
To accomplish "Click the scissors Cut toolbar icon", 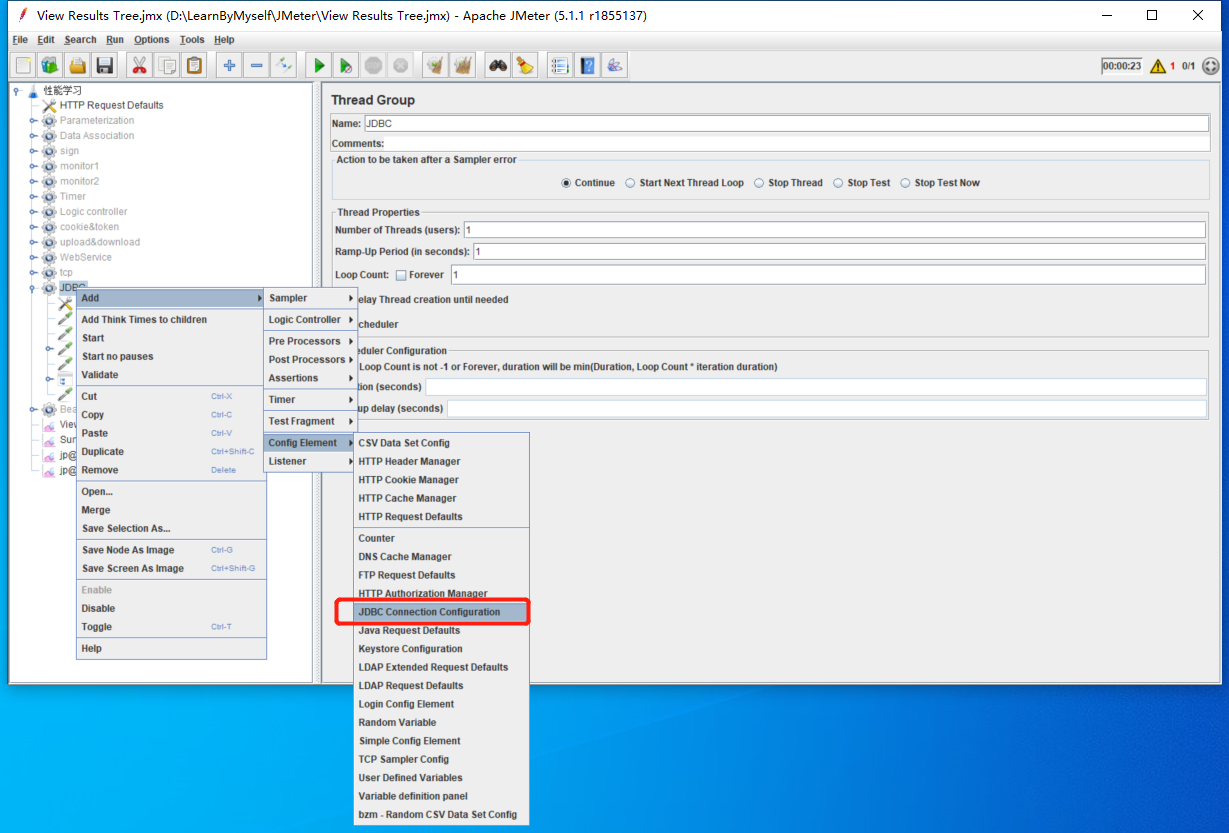I will [139, 66].
